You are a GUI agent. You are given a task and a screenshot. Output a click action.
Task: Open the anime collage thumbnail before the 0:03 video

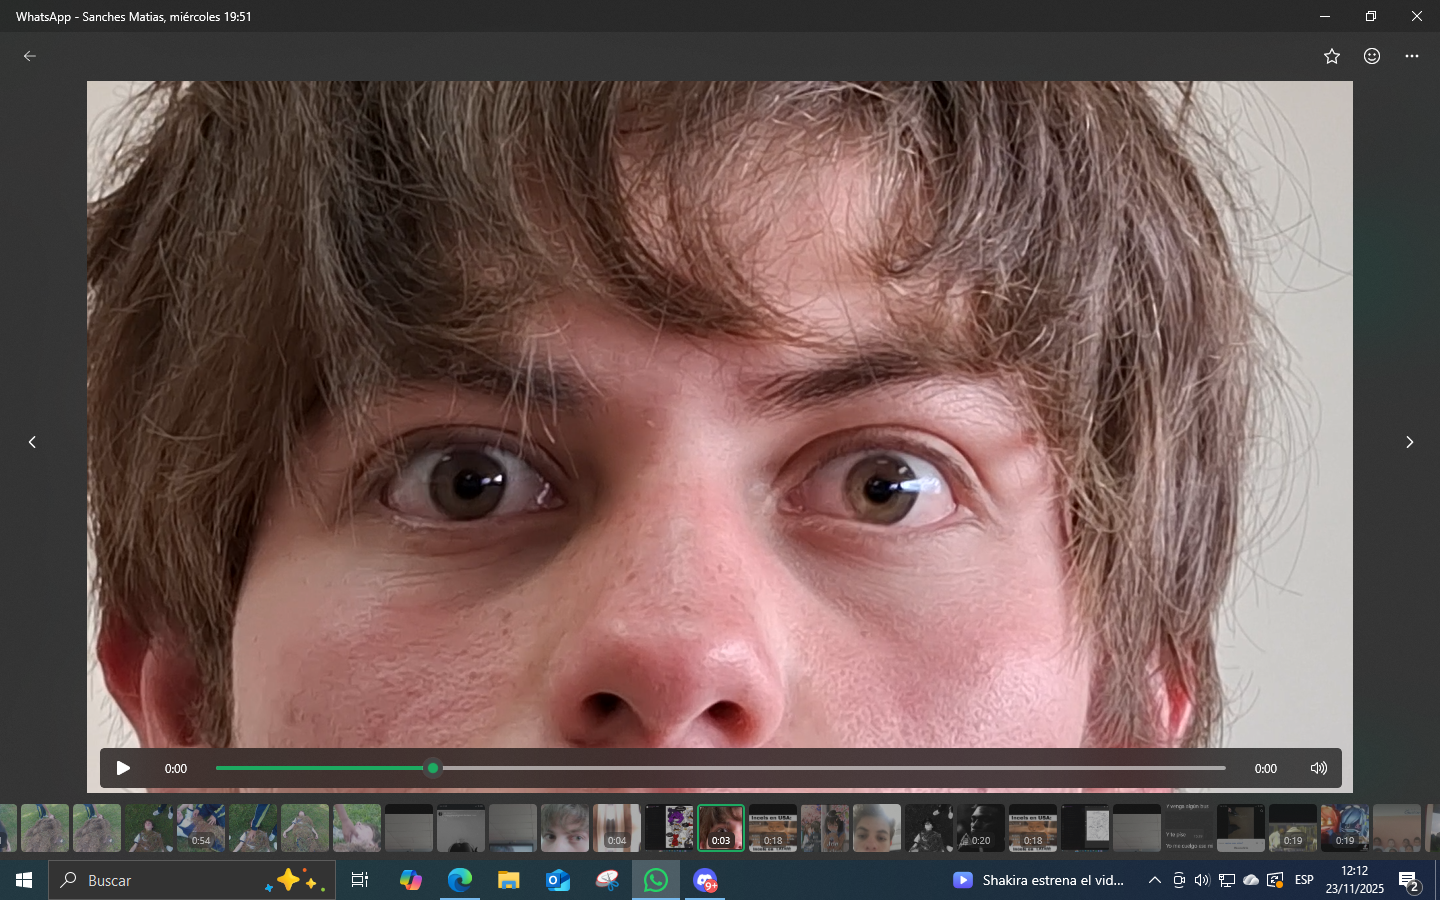[x=669, y=828]
